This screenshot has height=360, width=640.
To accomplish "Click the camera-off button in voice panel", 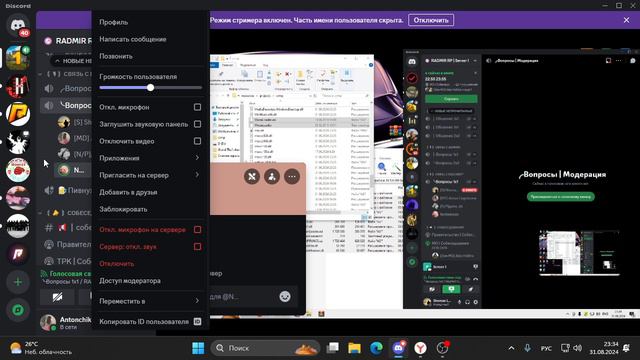I will tap(57, 297).
